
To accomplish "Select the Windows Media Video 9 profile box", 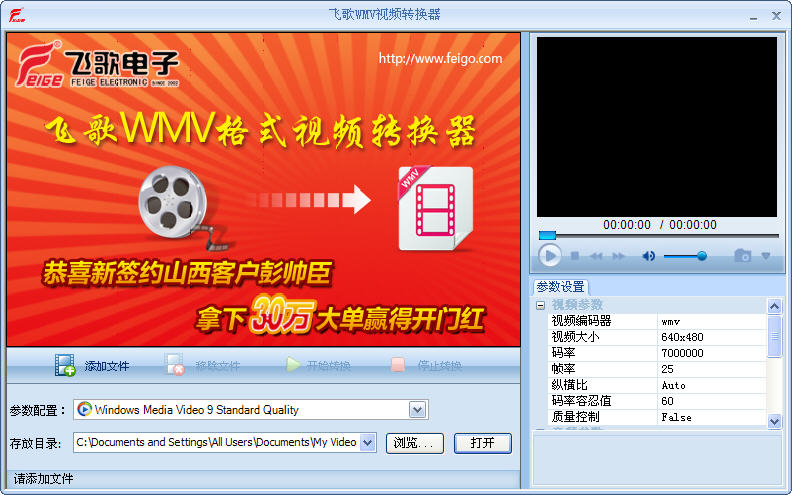I will 251,410.
